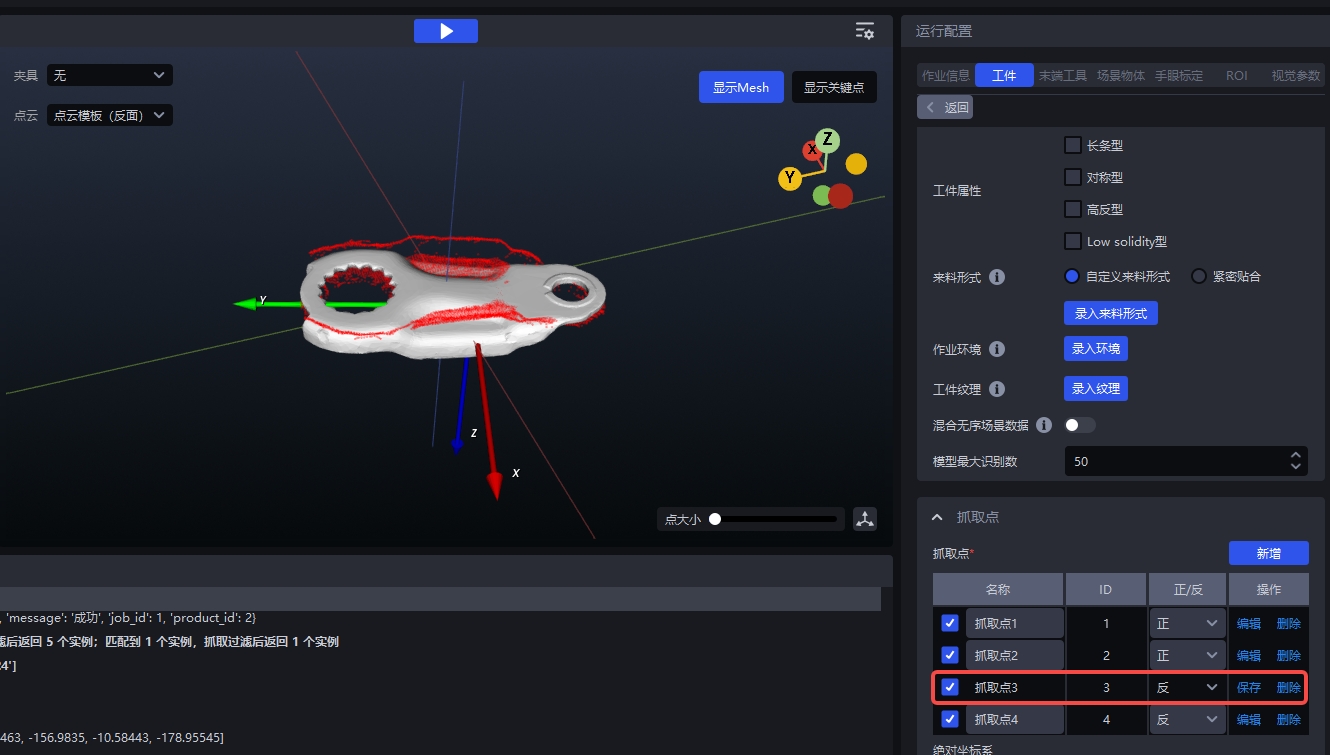Click the axis reset view icon
Viewport: 1330px width, 755px height.
click(865, 519)
